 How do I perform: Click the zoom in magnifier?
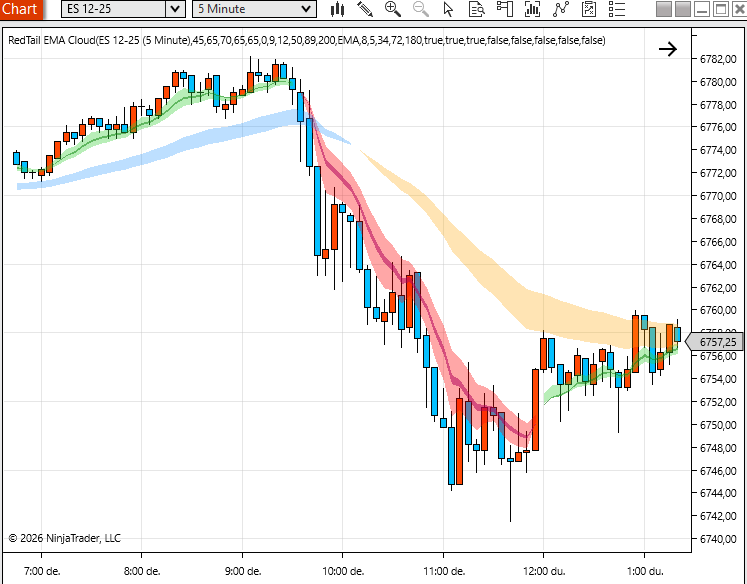393,9
